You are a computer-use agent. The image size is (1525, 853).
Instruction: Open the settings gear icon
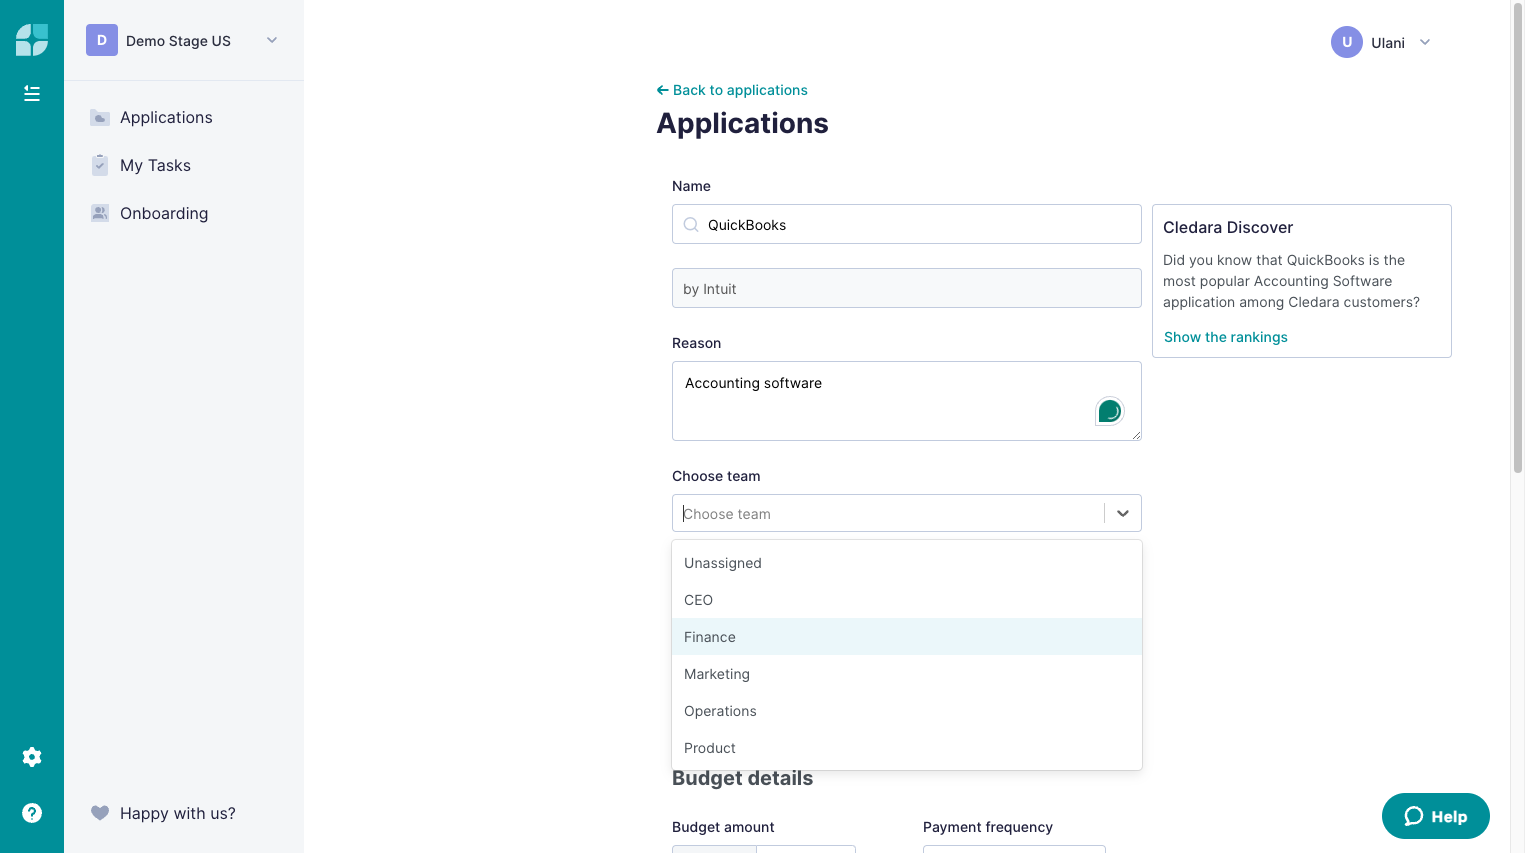point(32,757)
